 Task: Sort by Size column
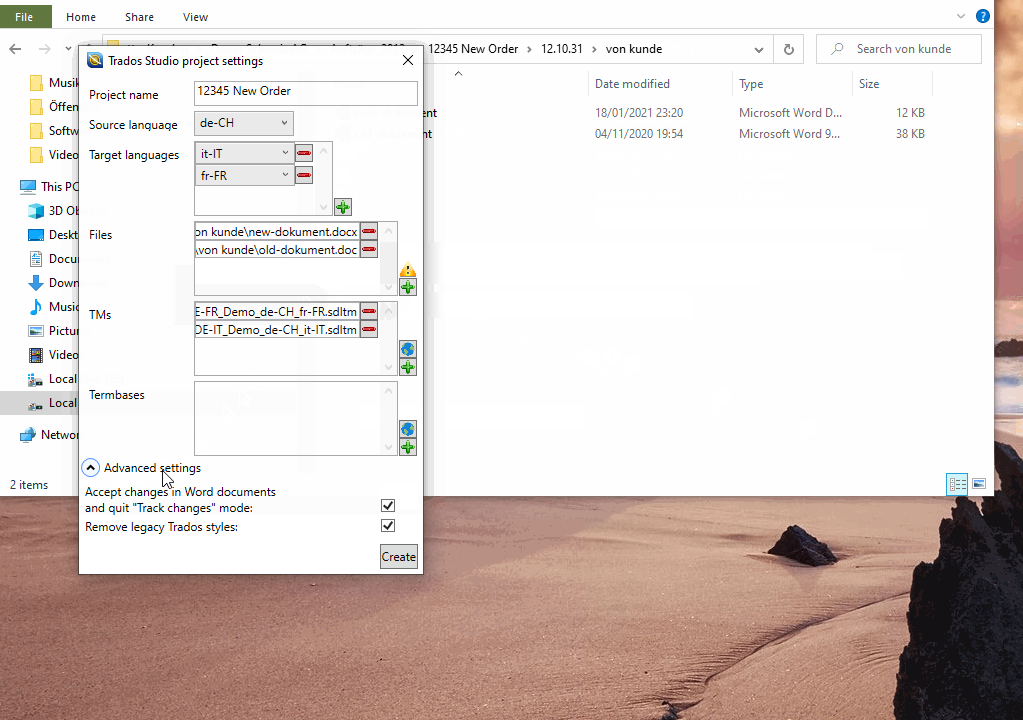[892, 83]
